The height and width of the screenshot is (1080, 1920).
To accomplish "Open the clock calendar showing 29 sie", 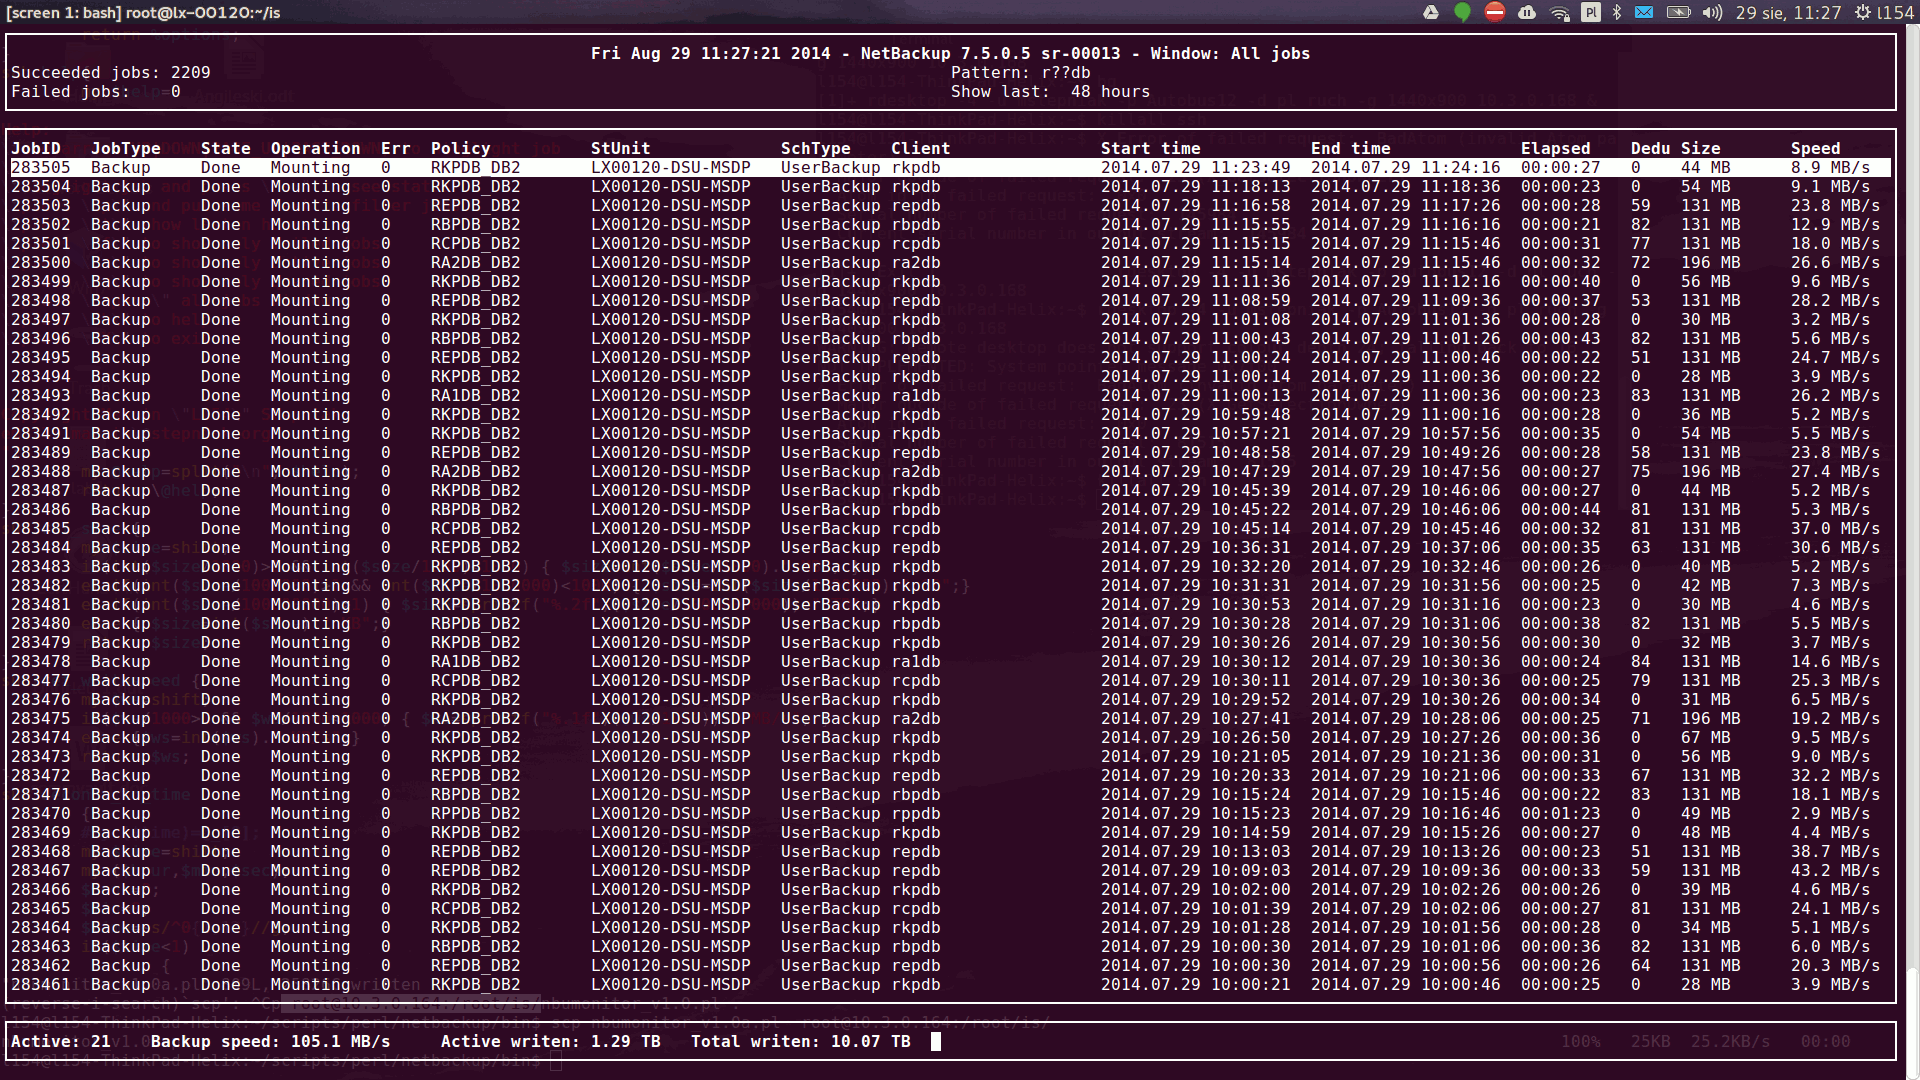I will (1788, 12).
